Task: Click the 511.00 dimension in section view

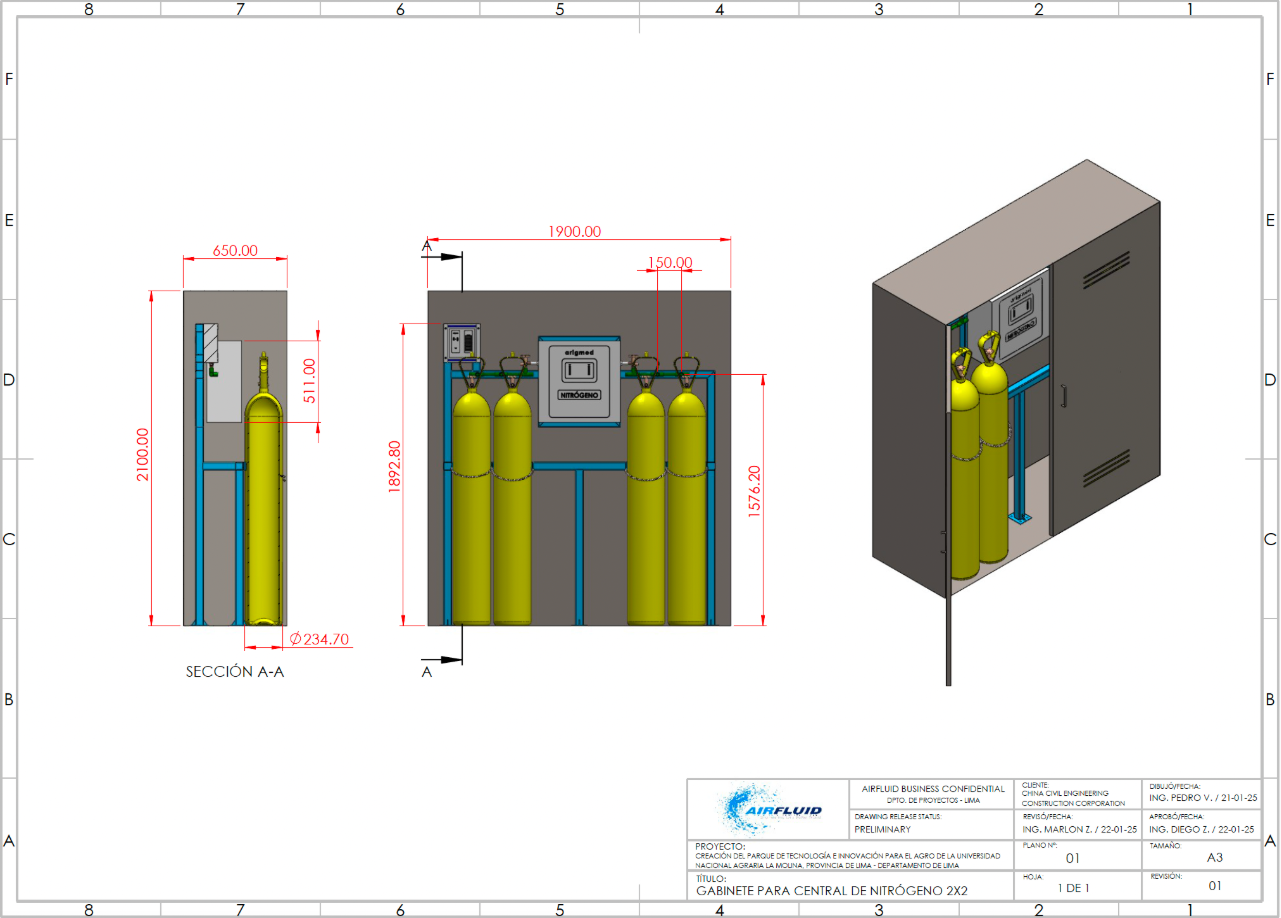Action: point(309,380)
